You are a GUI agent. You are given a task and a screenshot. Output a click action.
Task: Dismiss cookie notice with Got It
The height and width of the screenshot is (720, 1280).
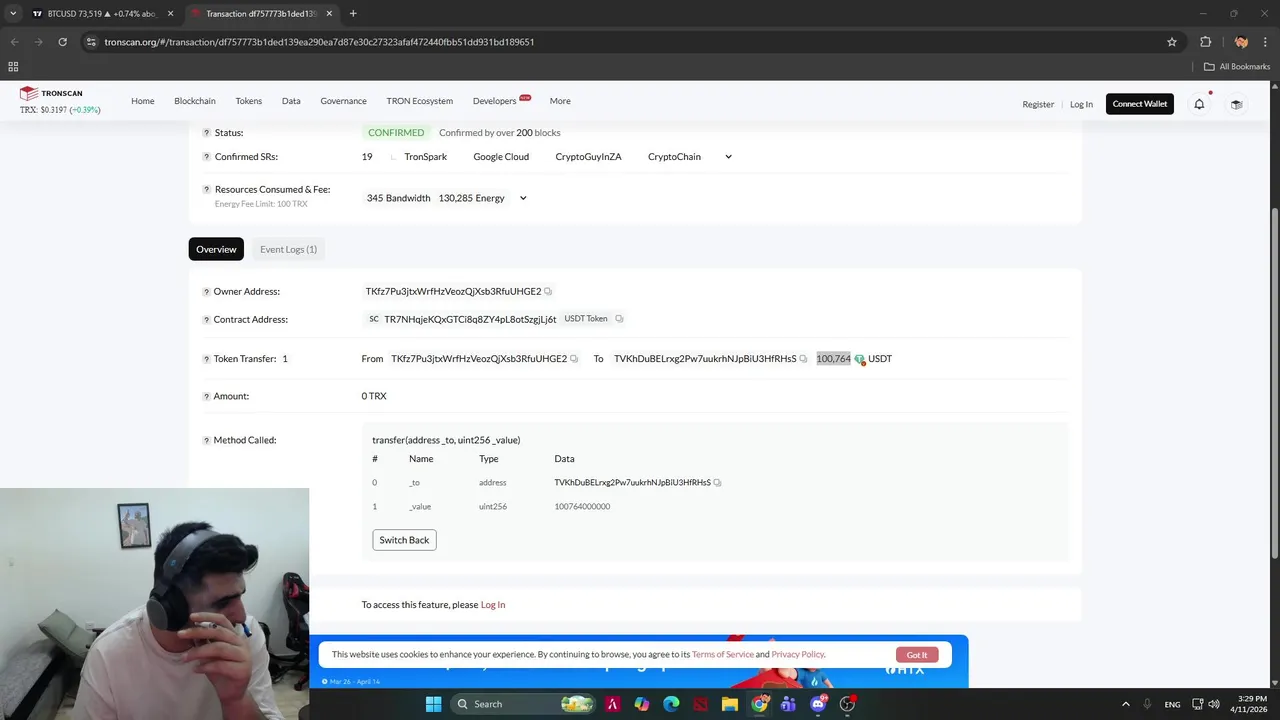click(x=917, y=655)
